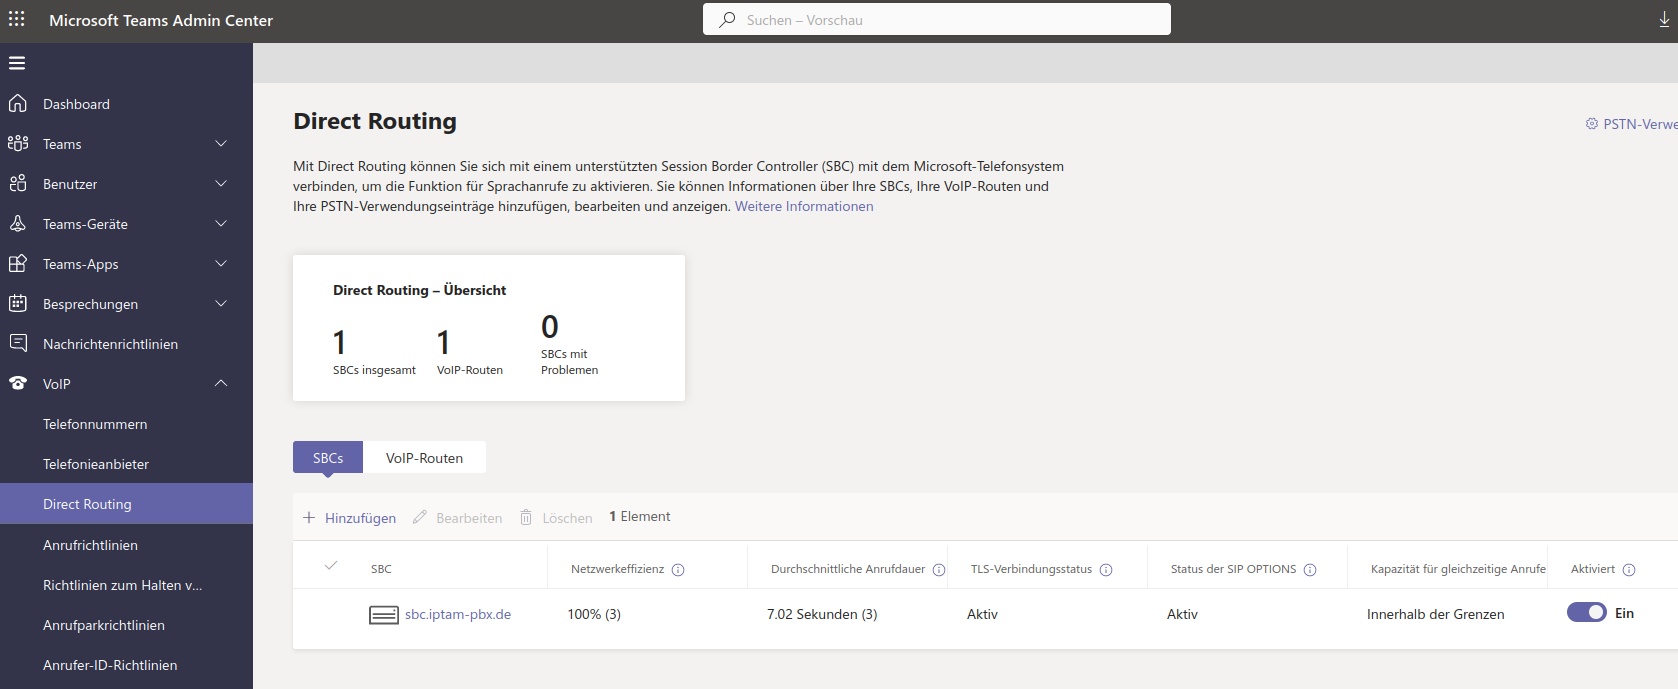Open the sbc.iptam-pbx.de SBC link
The width and height of the screenshot is (1678, 689).
pos(458,614)
